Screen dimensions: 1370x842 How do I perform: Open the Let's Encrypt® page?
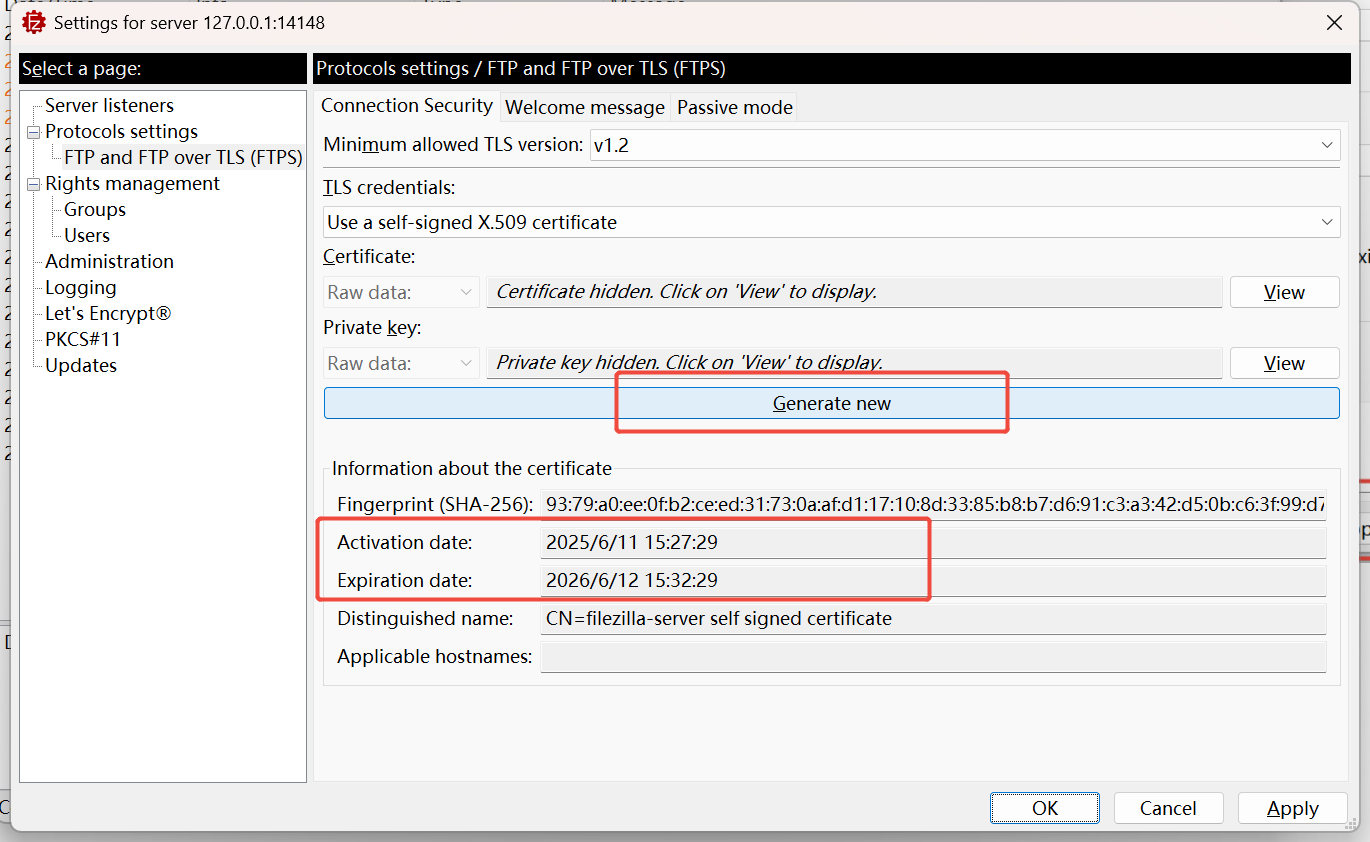(x=108, y=313)
